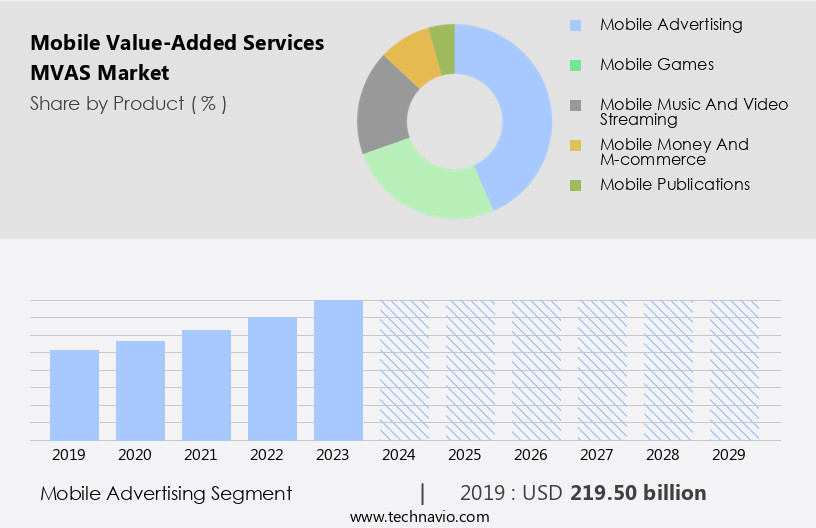Select the Mobile Games legend label

point(656,65)
